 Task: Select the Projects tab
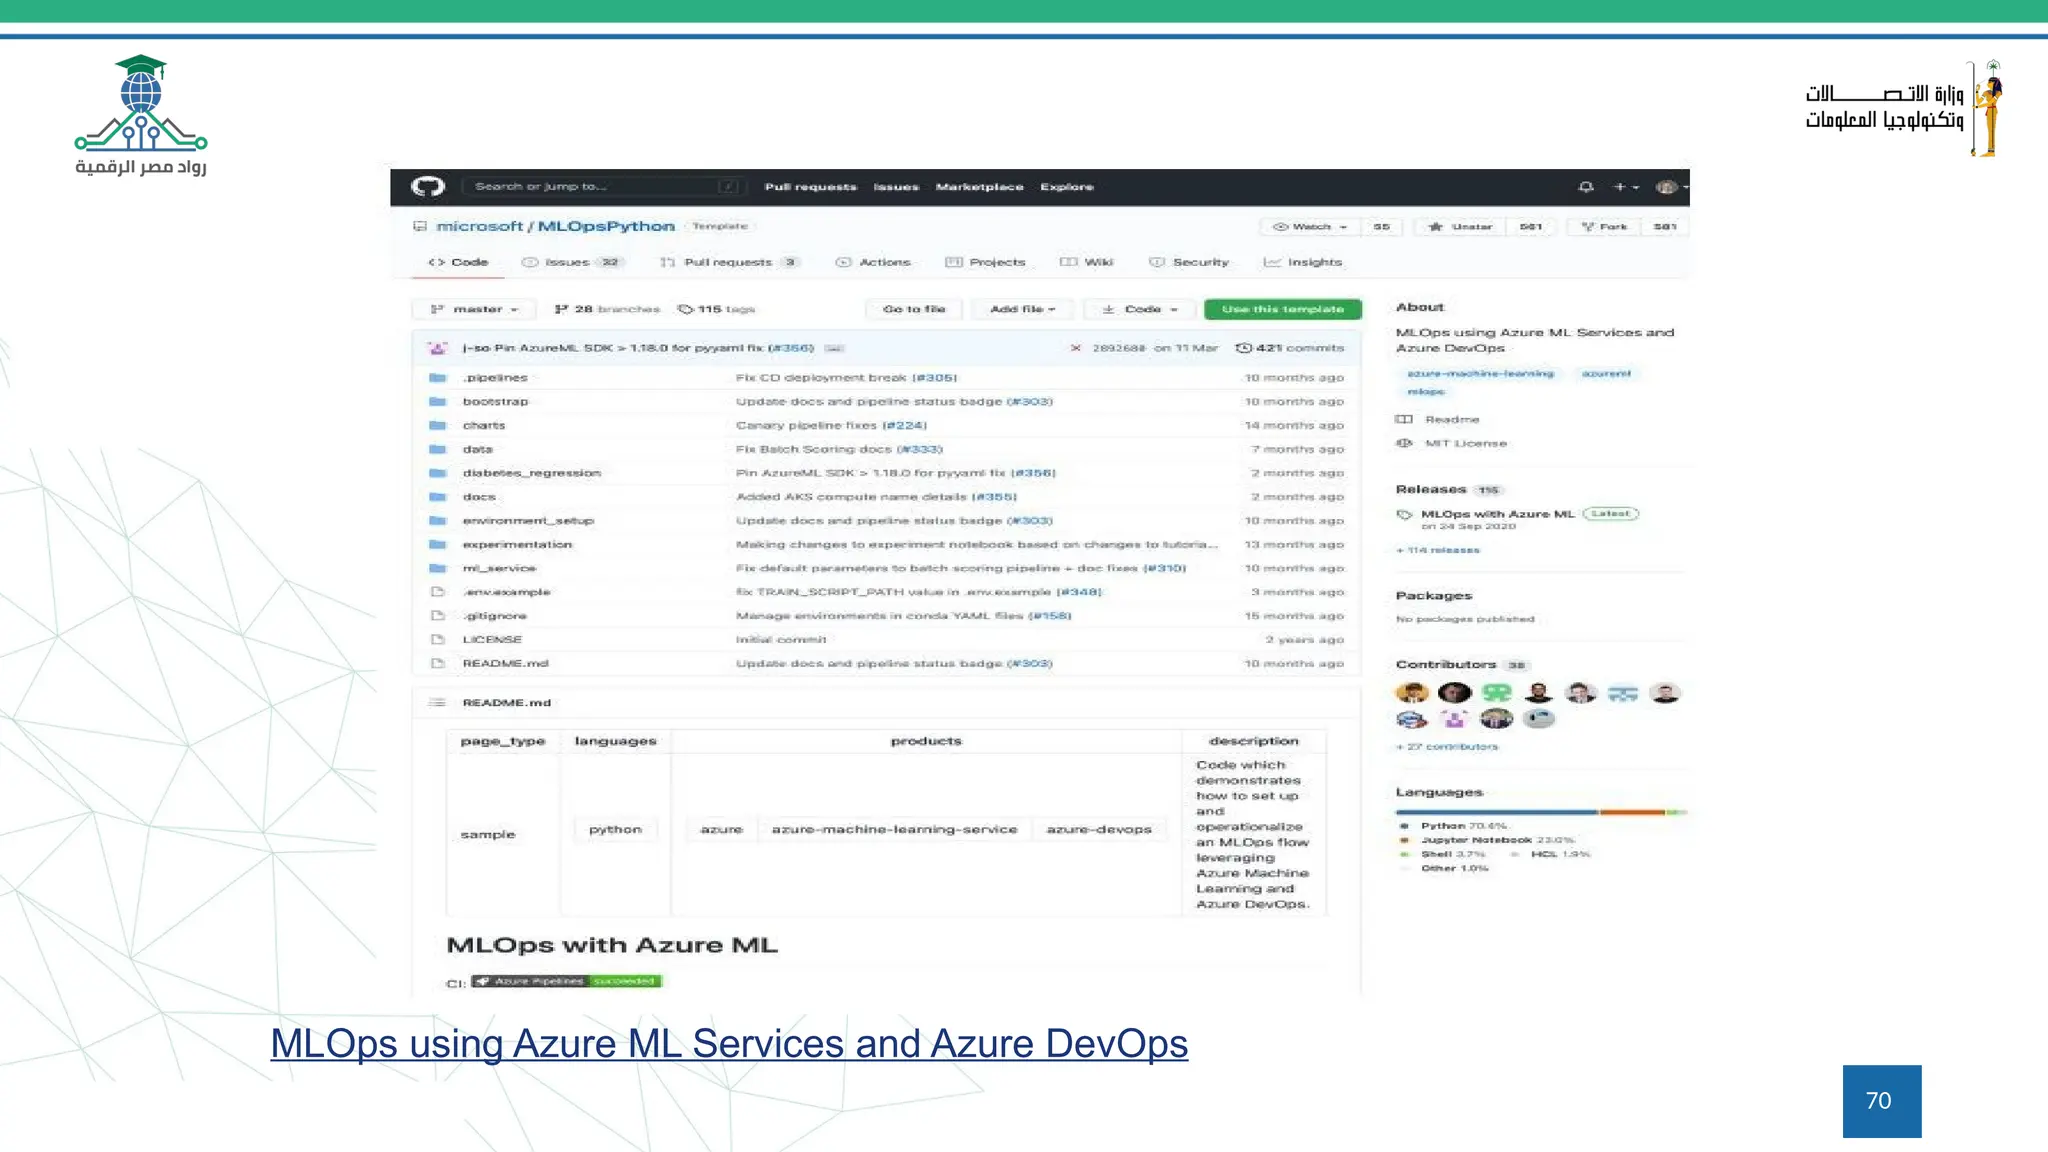[986, 262]
